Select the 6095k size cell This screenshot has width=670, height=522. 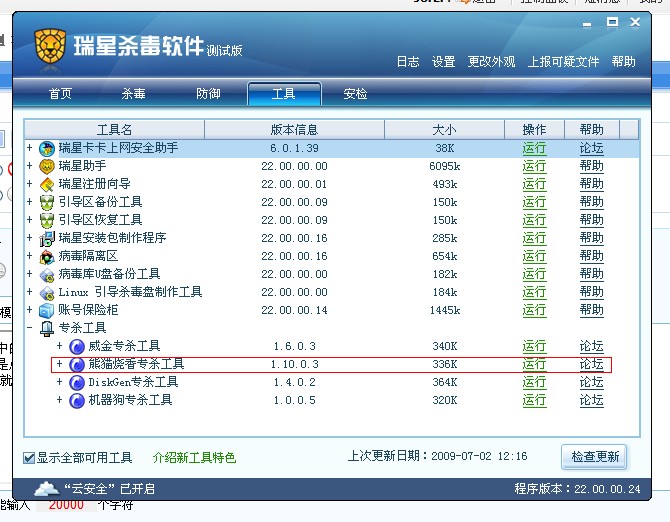coord(445,166)
